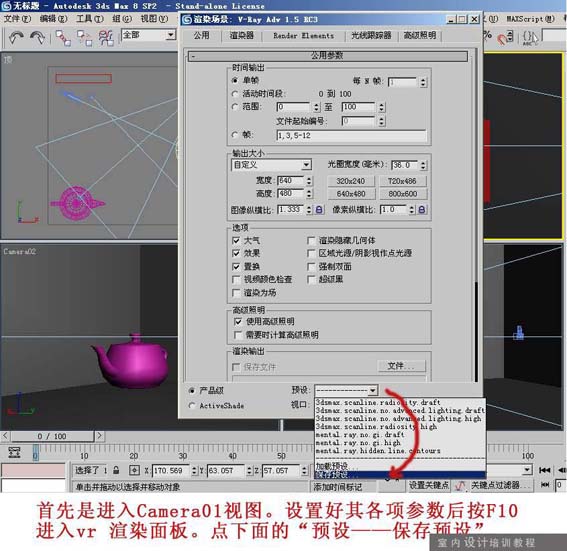Click the 800x600 size preset button
This screenshot has height=551, width=567.
coord(402,194)
